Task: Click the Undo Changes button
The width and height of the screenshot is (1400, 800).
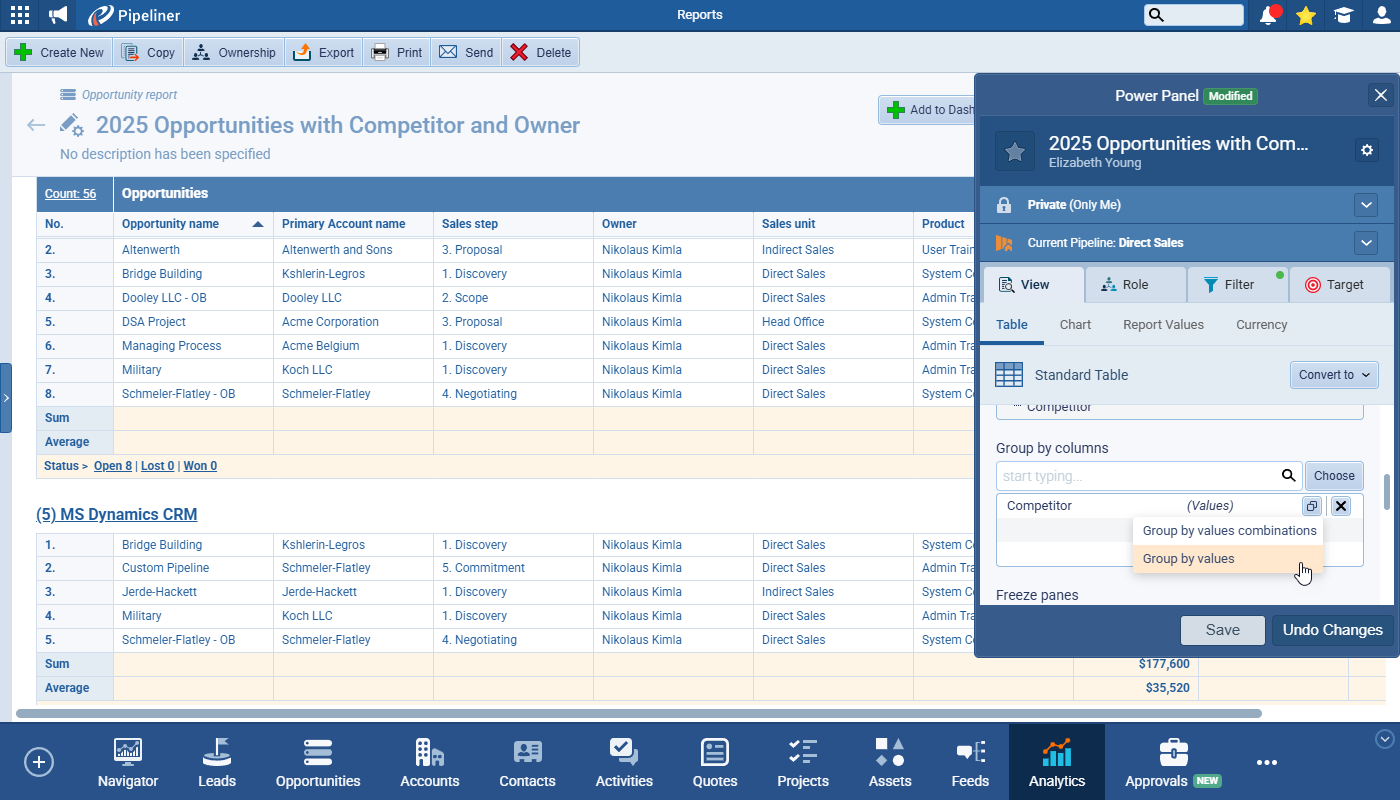Action: [x=1332, y=630]
